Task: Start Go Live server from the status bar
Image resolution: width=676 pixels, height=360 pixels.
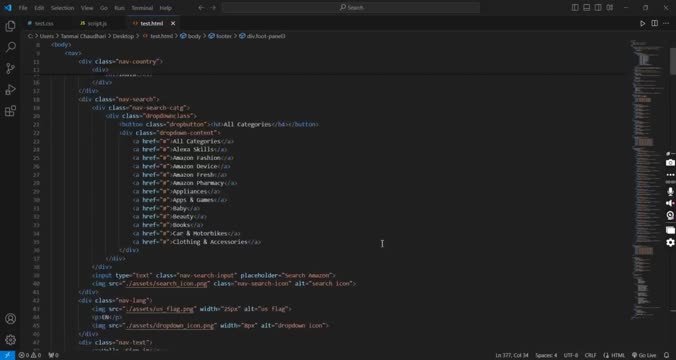Action: [x=644, y=355]
